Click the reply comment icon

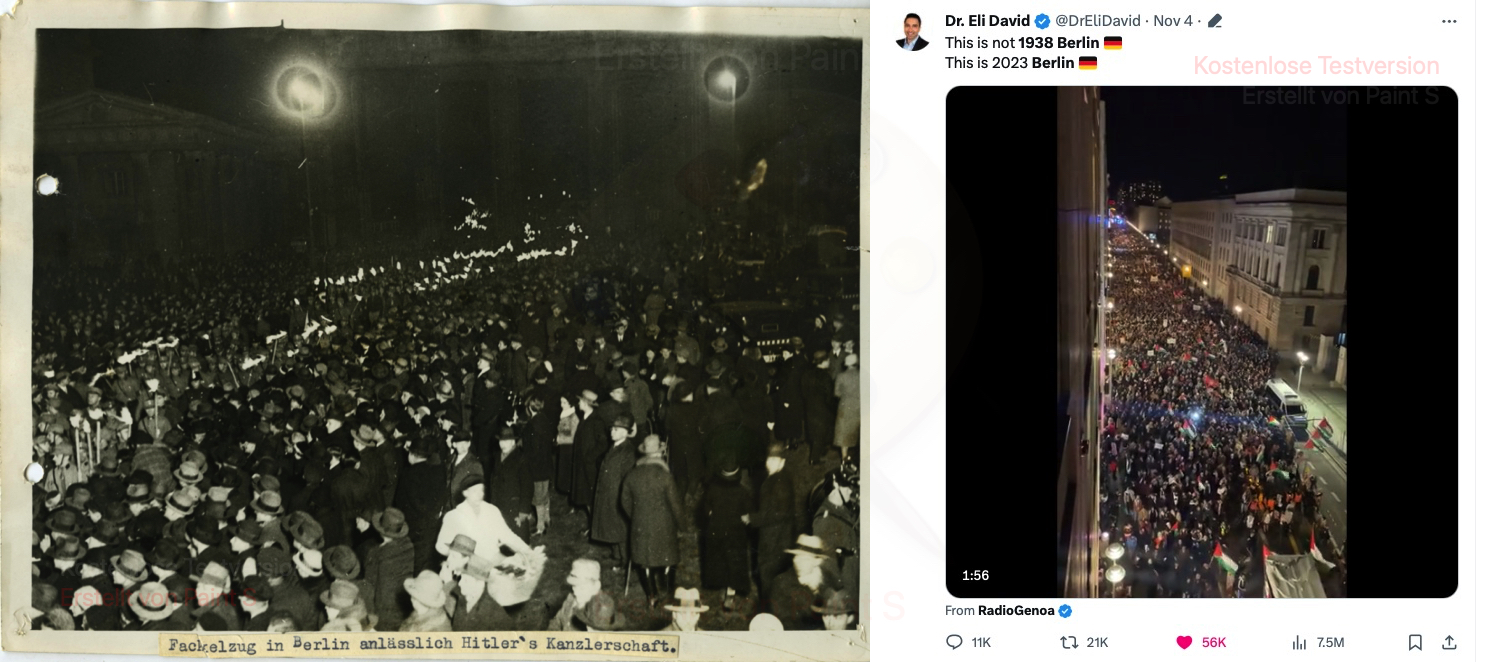click(x=954, y=642)
